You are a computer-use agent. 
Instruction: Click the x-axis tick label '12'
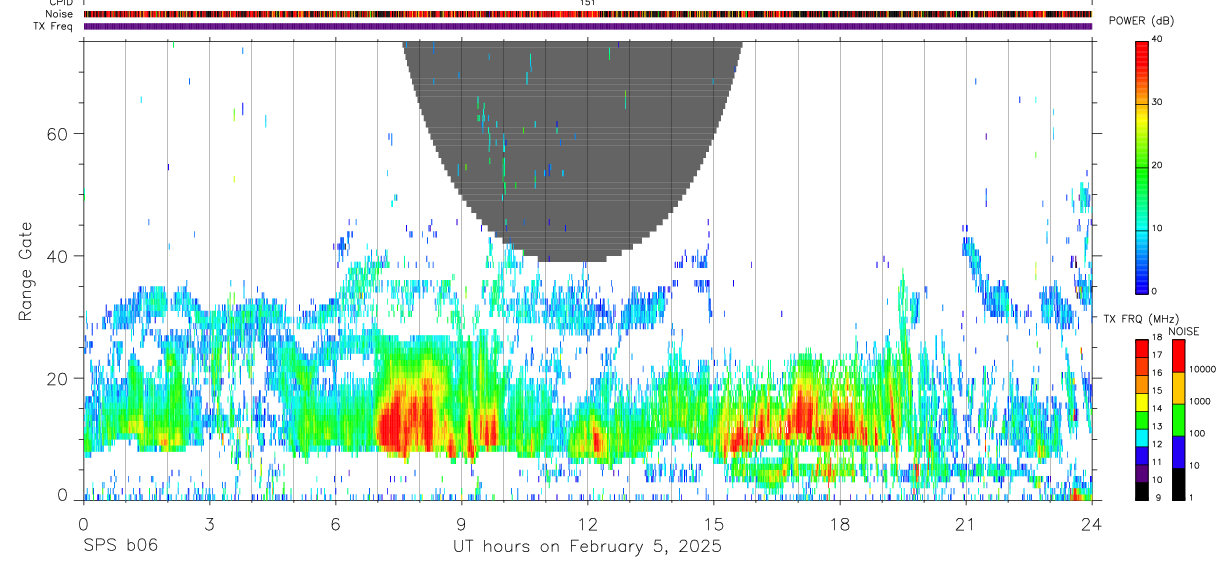click(588, 524)
